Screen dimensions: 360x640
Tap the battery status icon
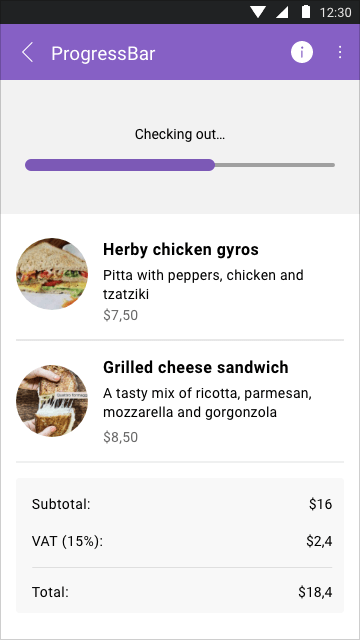tap(306, 11)
